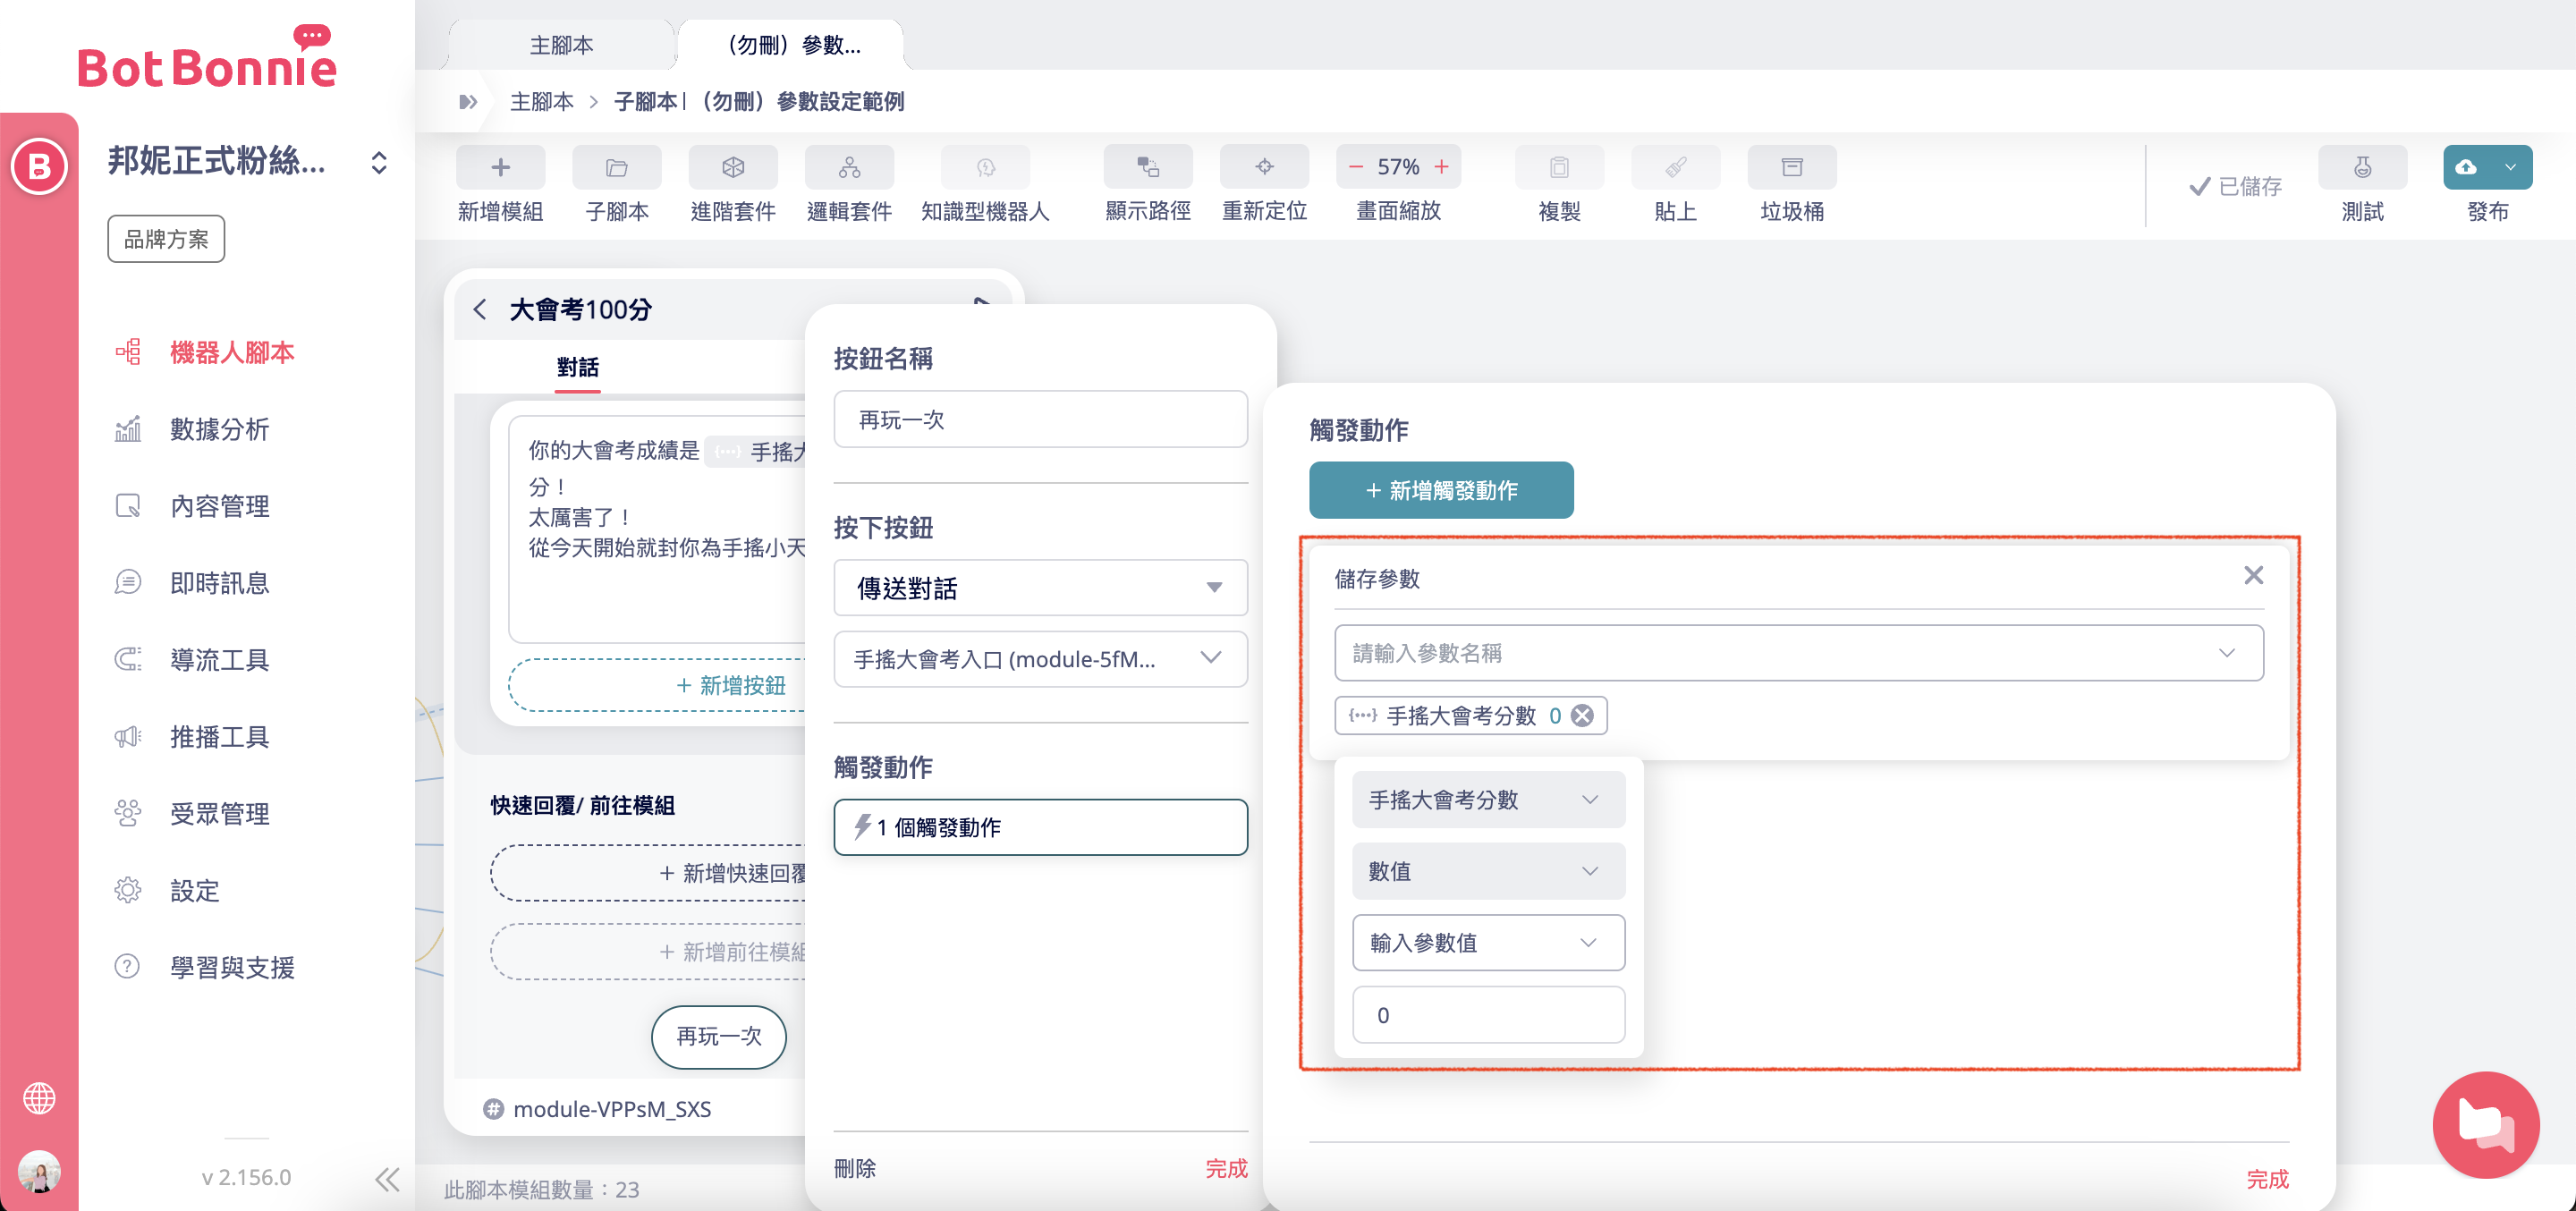Remove the 手搖大會考分數 parameter tag
This screenshot has width=2576, height=1211.
1582,715
